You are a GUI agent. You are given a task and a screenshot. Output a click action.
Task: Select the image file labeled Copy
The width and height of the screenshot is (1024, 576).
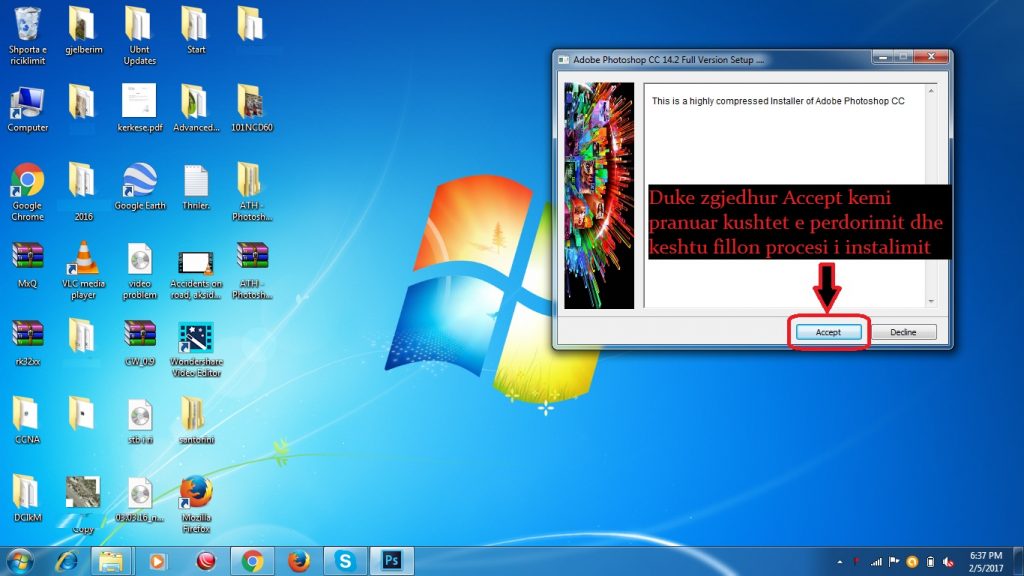pos(83,504)
